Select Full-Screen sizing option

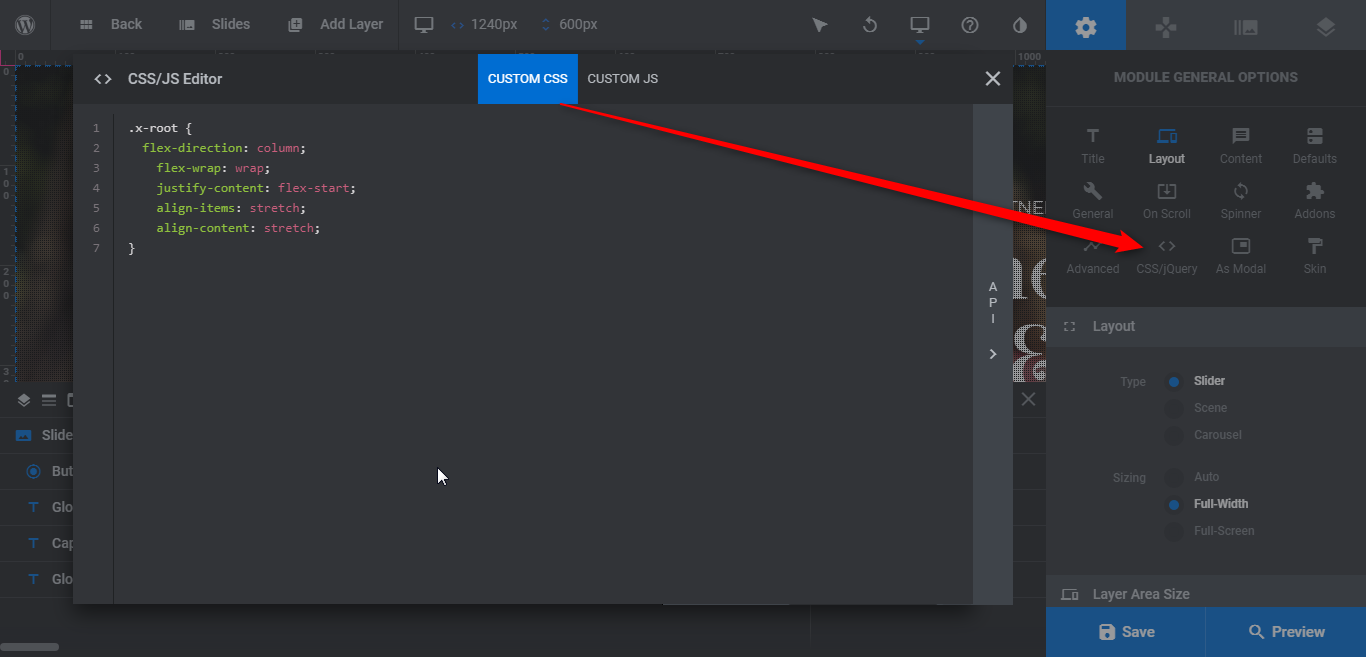tap(1175, 531)
